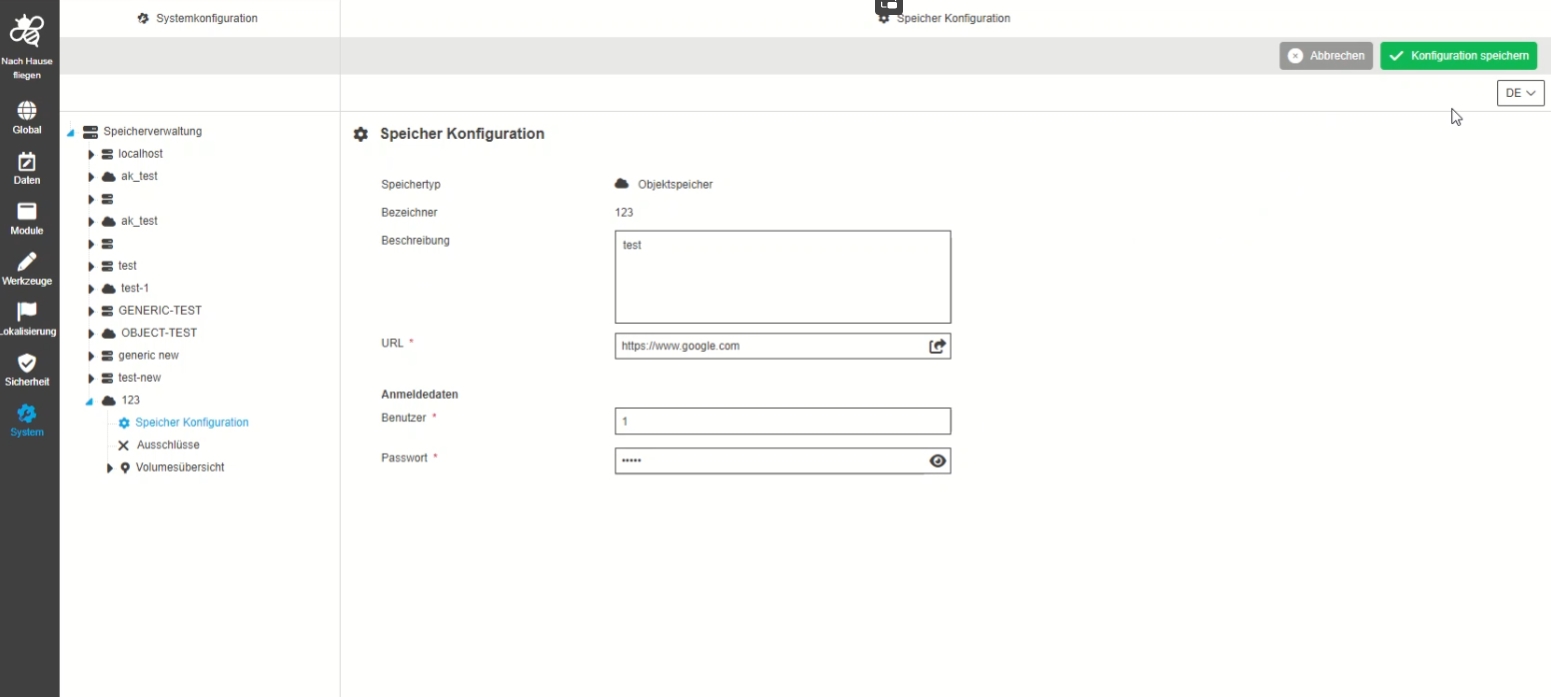1551x697 pixels.
Task: Expand the GENERIC-TEST node
Action: tap(91, 311)
